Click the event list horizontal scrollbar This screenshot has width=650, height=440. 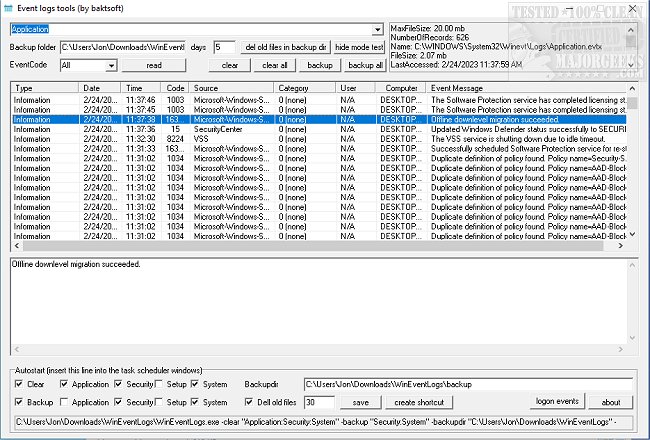click(x=313, y=246)
